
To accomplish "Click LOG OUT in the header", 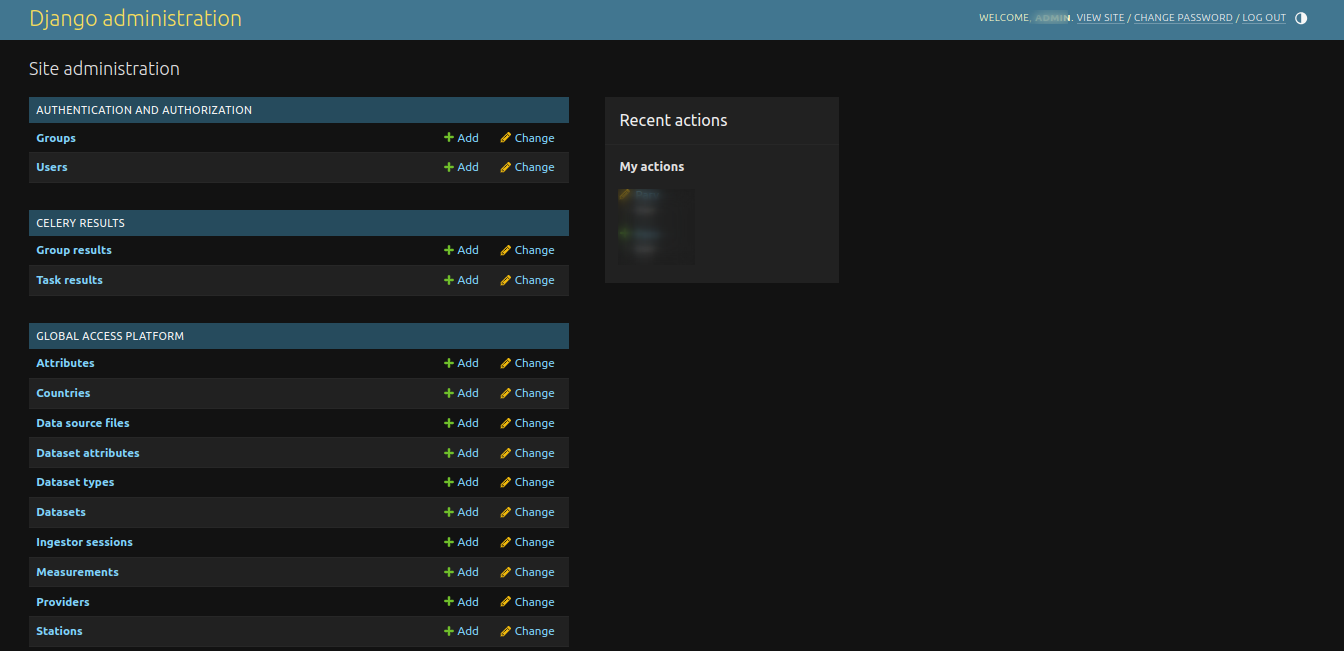I will [x=1264, y=17].
